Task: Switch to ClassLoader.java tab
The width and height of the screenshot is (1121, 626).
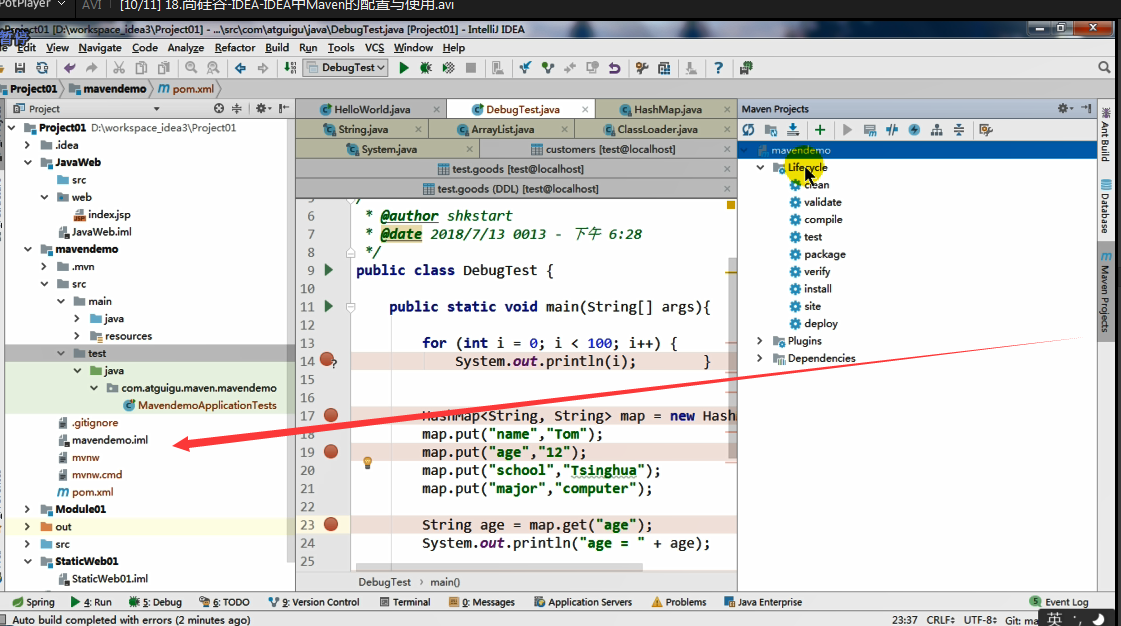Action: pos(657,129)
